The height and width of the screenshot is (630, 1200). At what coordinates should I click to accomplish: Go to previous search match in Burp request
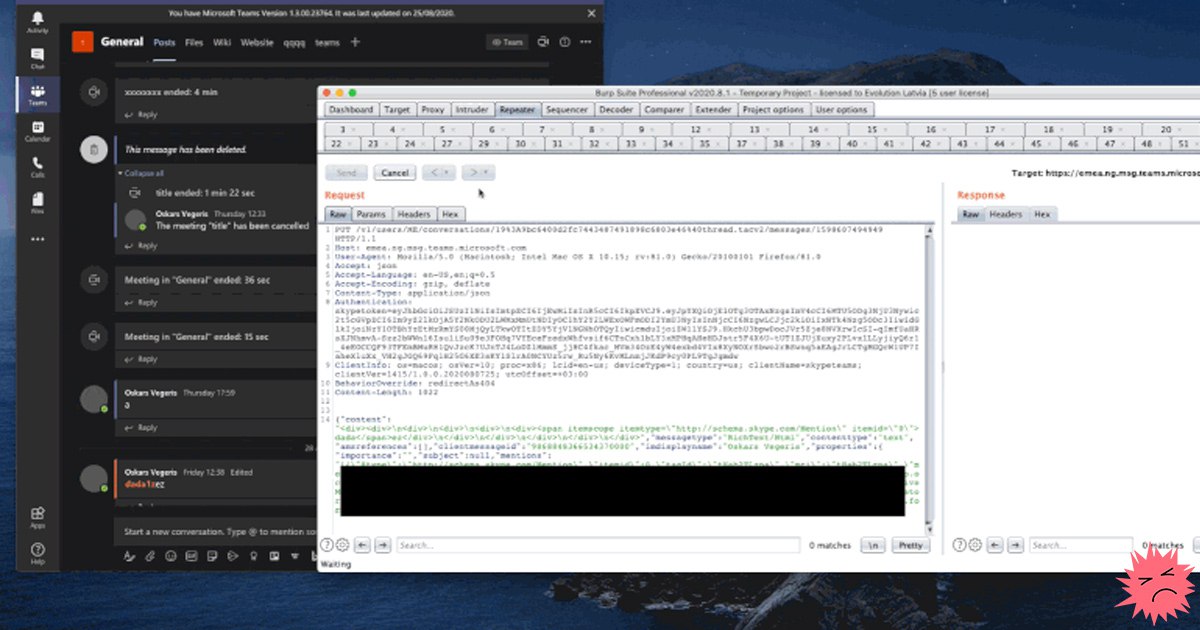[x=362, y=545]
